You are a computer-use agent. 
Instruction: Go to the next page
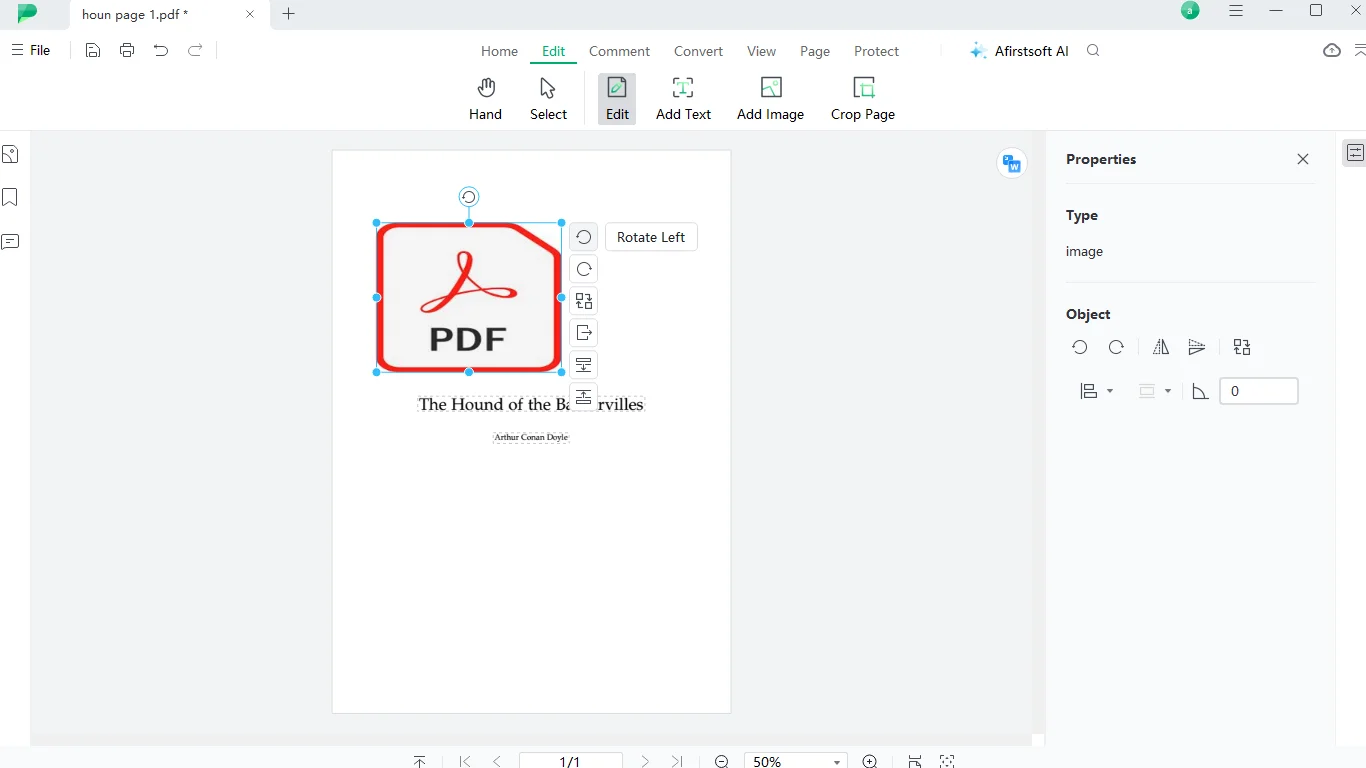tap(645, 761)
